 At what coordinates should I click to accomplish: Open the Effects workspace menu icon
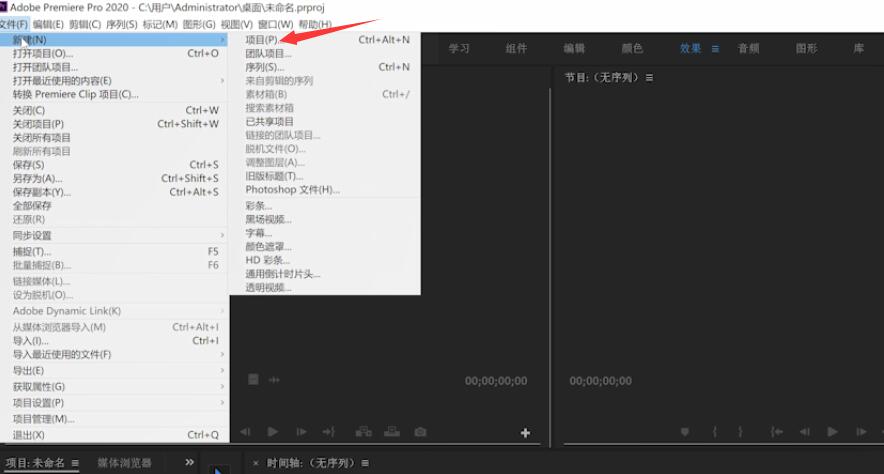click(x=715, y=49)
